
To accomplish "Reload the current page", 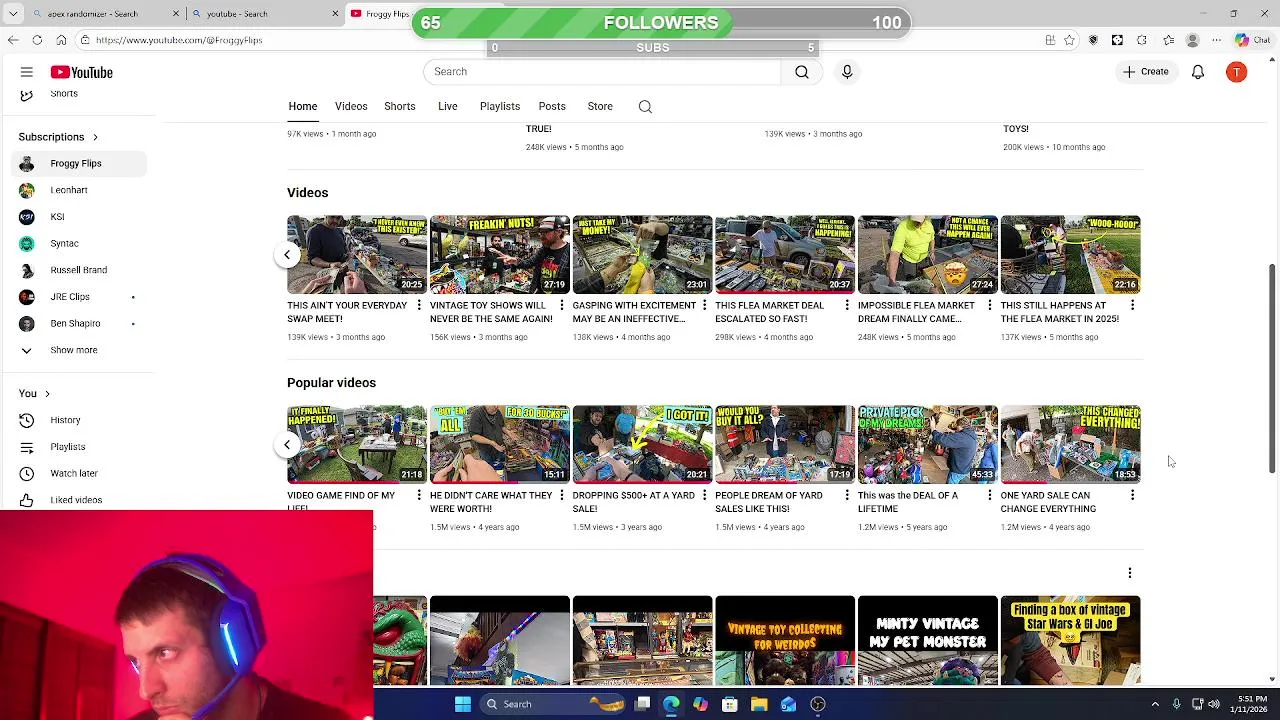I will pos(37,40).
